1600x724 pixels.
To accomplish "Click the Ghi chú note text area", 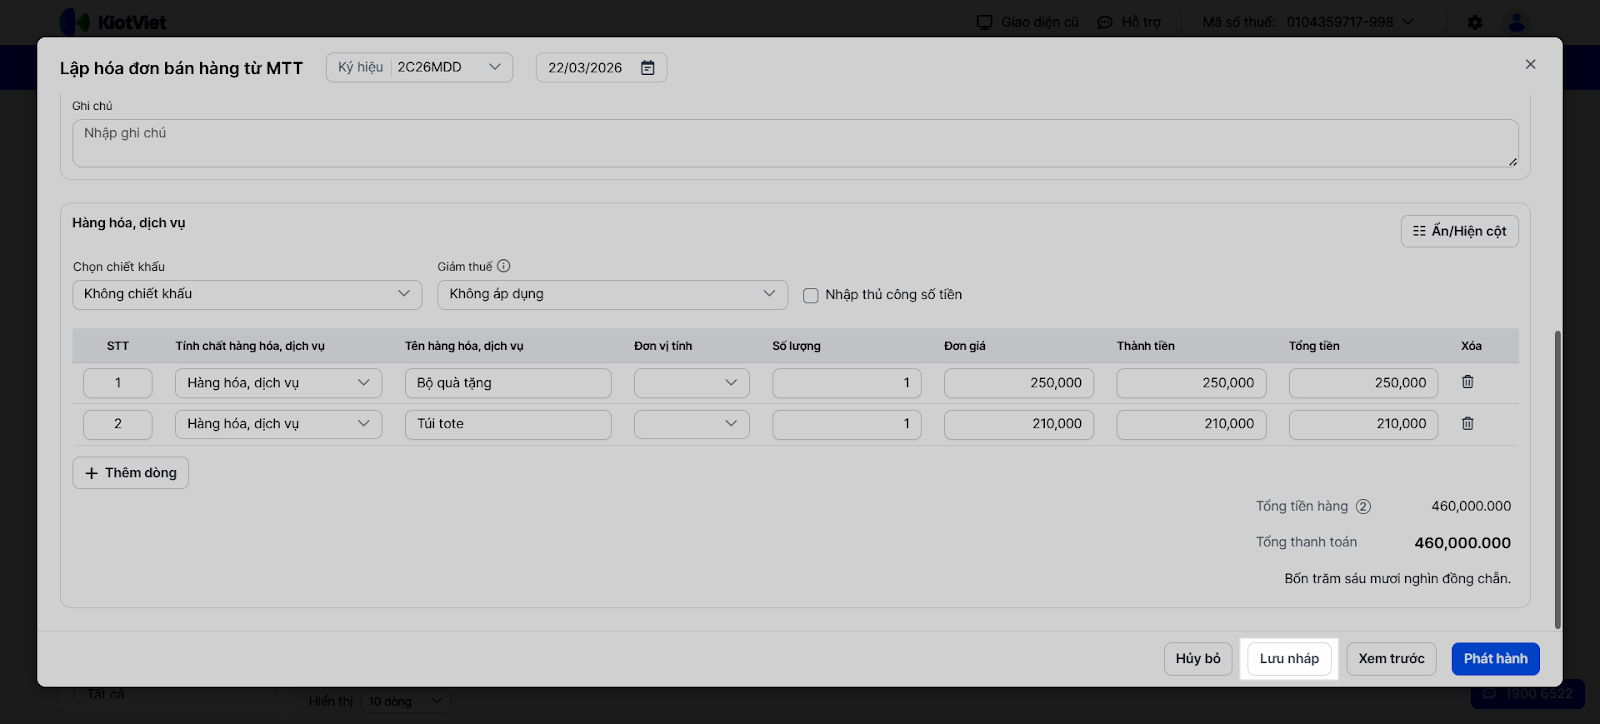I will [795, 143].
